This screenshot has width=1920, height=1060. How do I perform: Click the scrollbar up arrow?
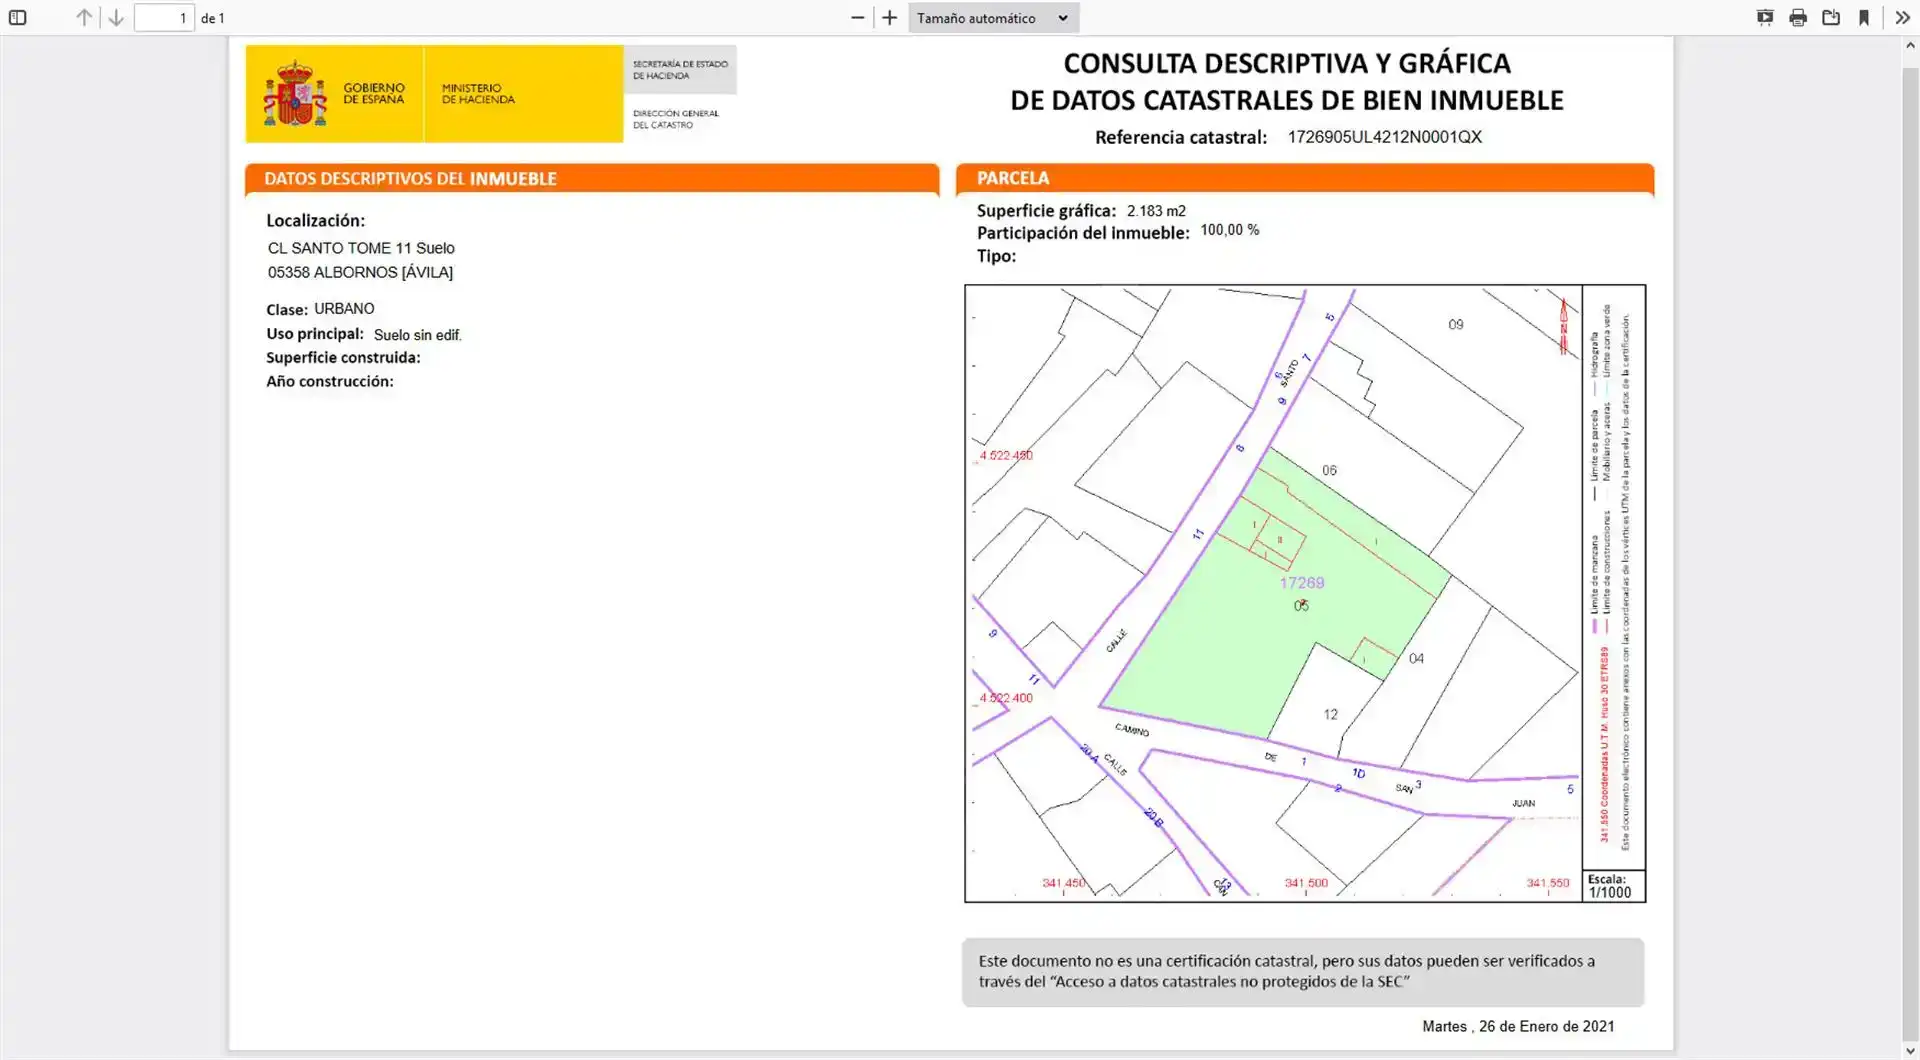1910,46
